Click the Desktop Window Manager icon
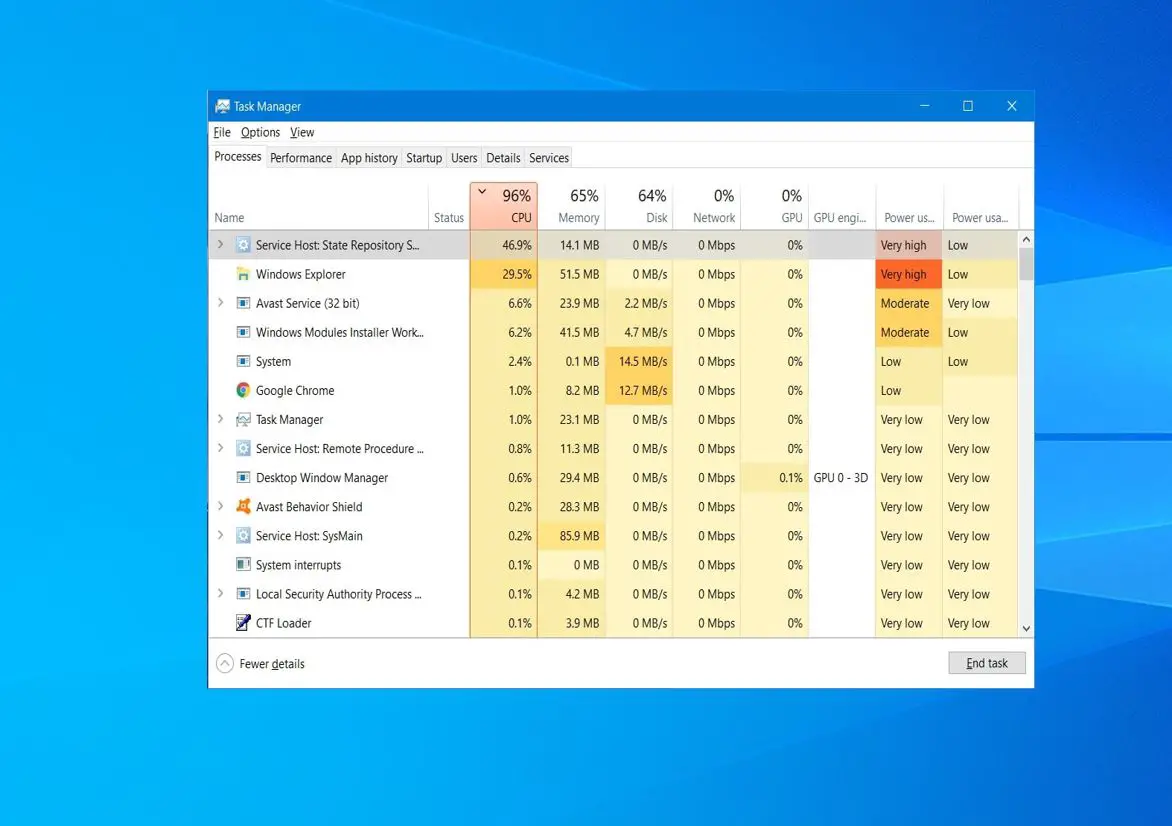The image size is (1172, 826). [243, 478]
